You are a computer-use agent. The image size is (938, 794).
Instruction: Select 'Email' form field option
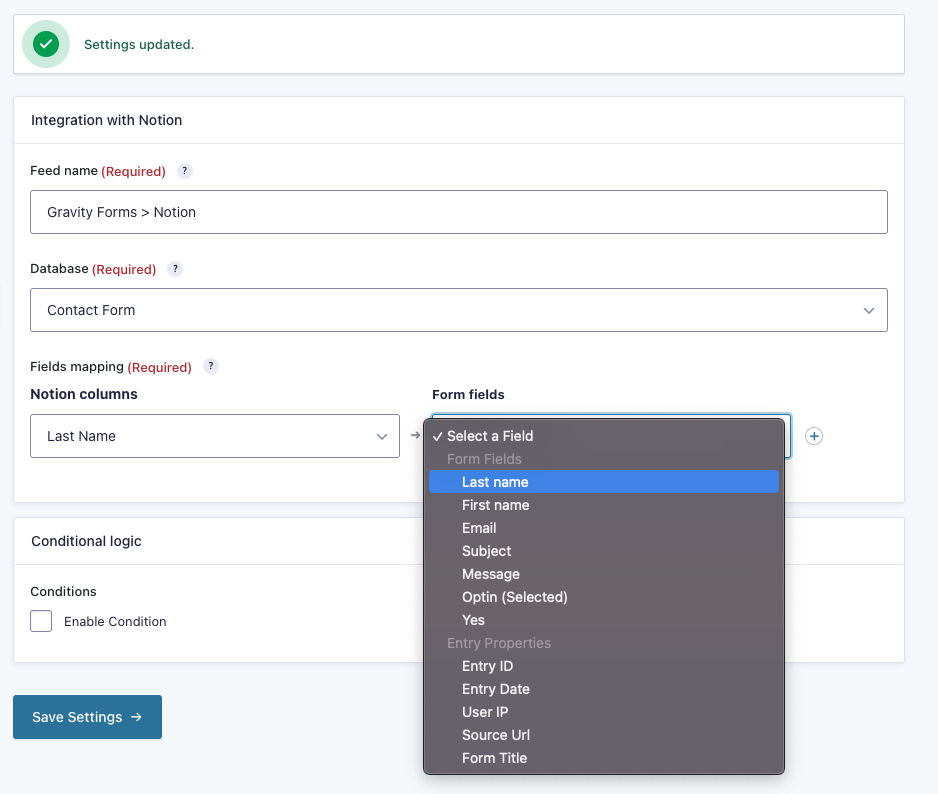tap(604, 528)
